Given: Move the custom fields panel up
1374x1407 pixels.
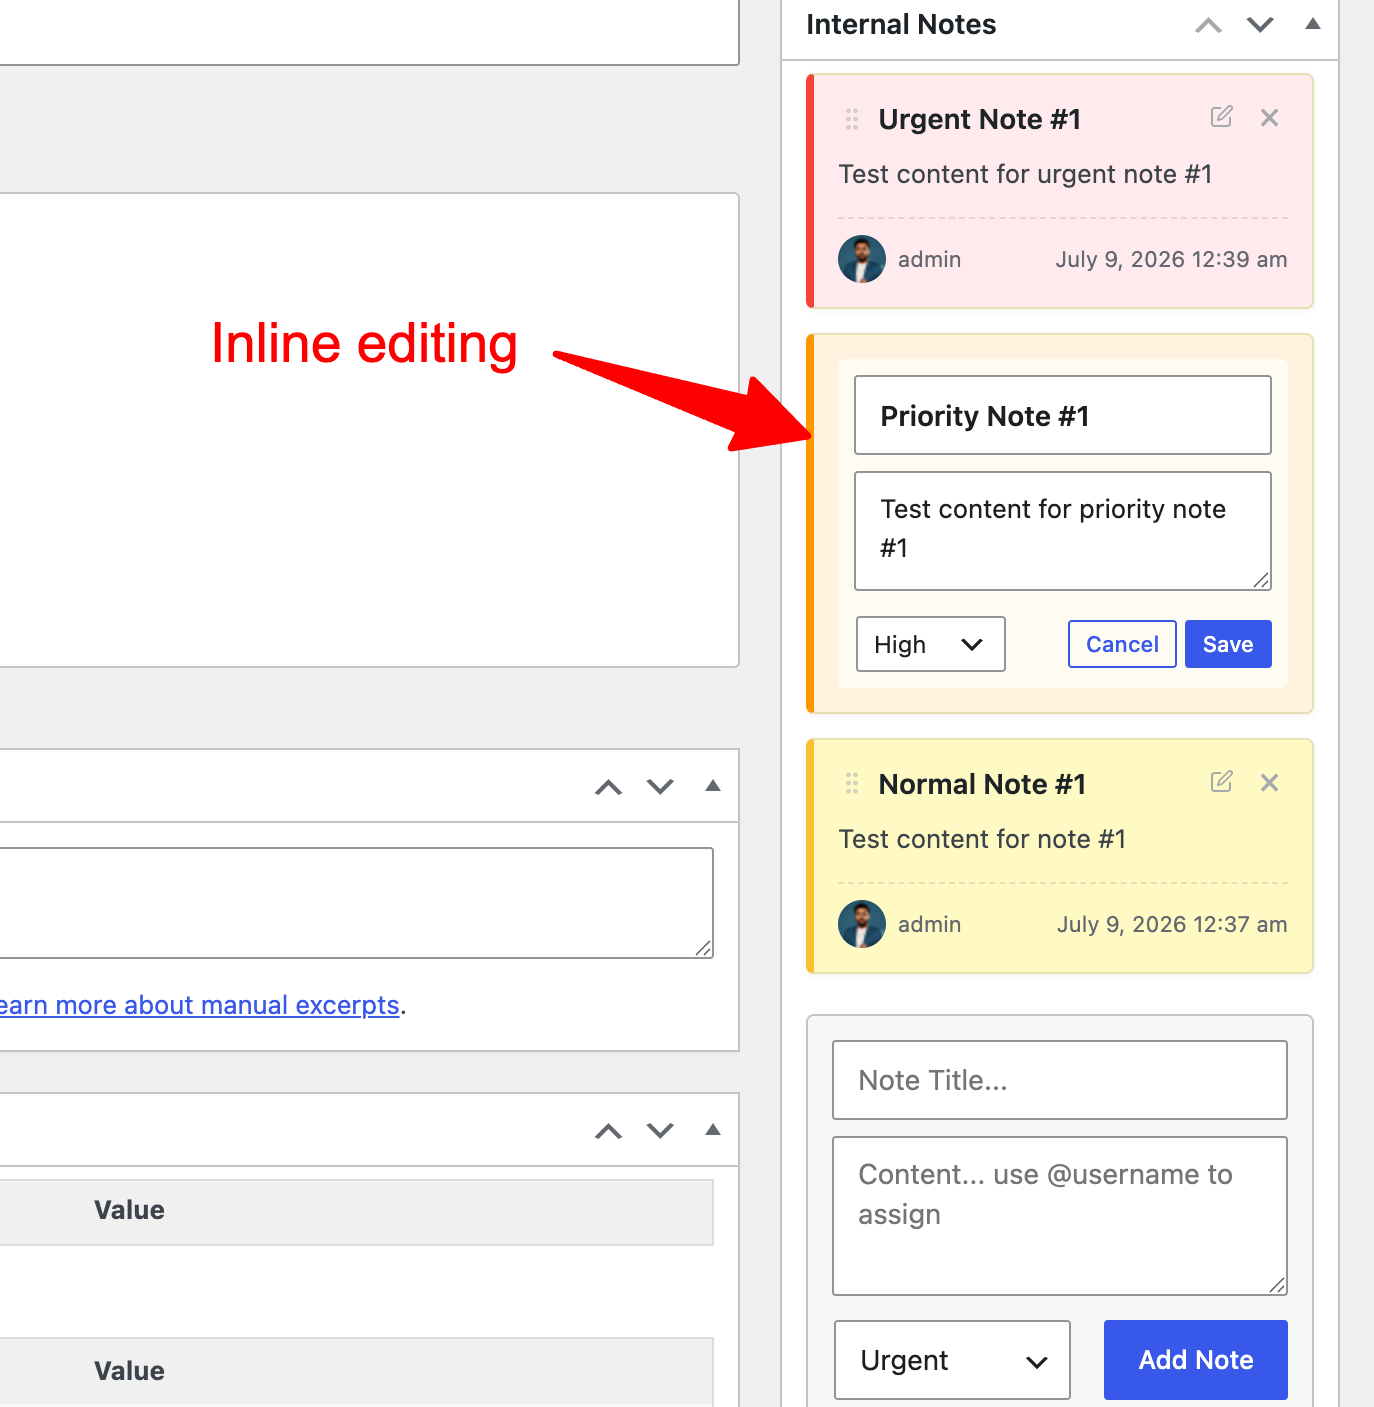Looking at the screenshot, I should [609, 1131].
